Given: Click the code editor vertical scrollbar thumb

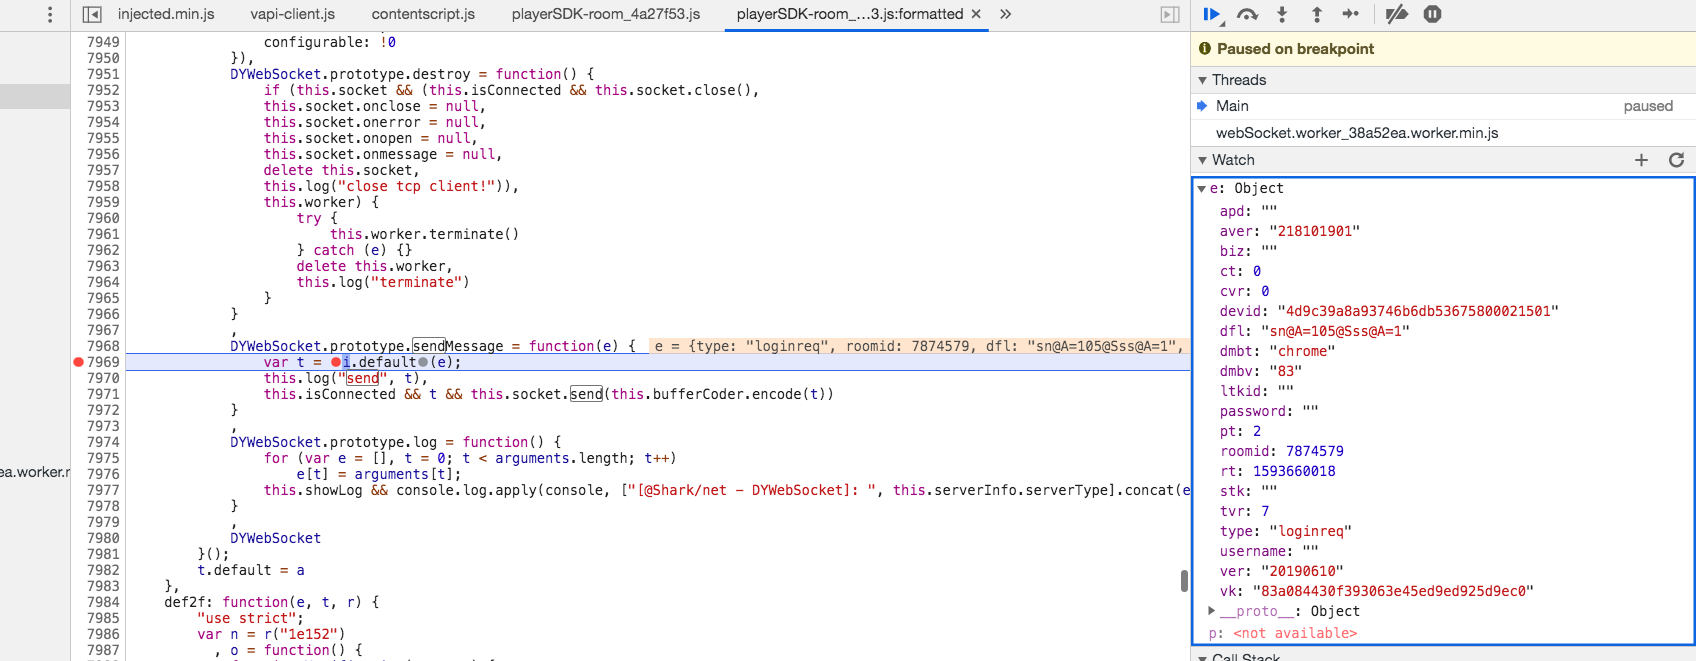Looking at the screenshot, I should point(1184,580).
